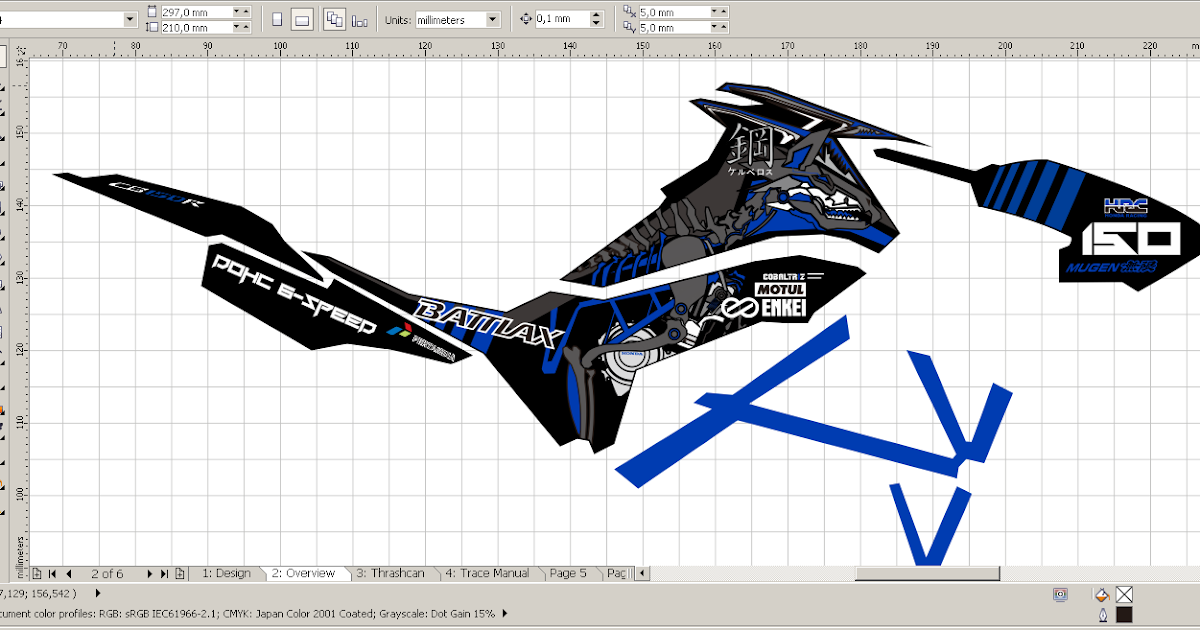Click the BATLAX text on the decal

pos(487,325)
